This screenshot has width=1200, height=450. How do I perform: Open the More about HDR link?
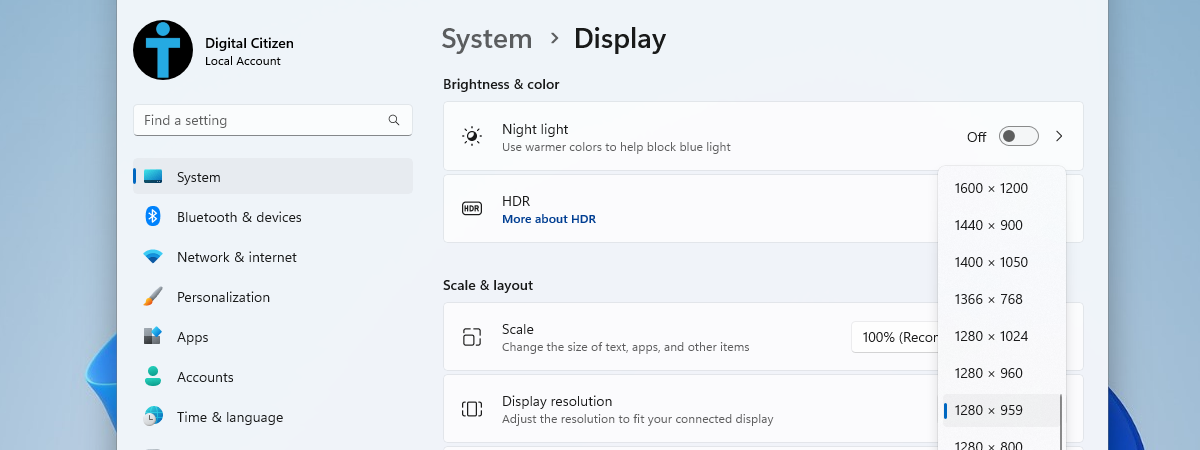coord(548,219)
